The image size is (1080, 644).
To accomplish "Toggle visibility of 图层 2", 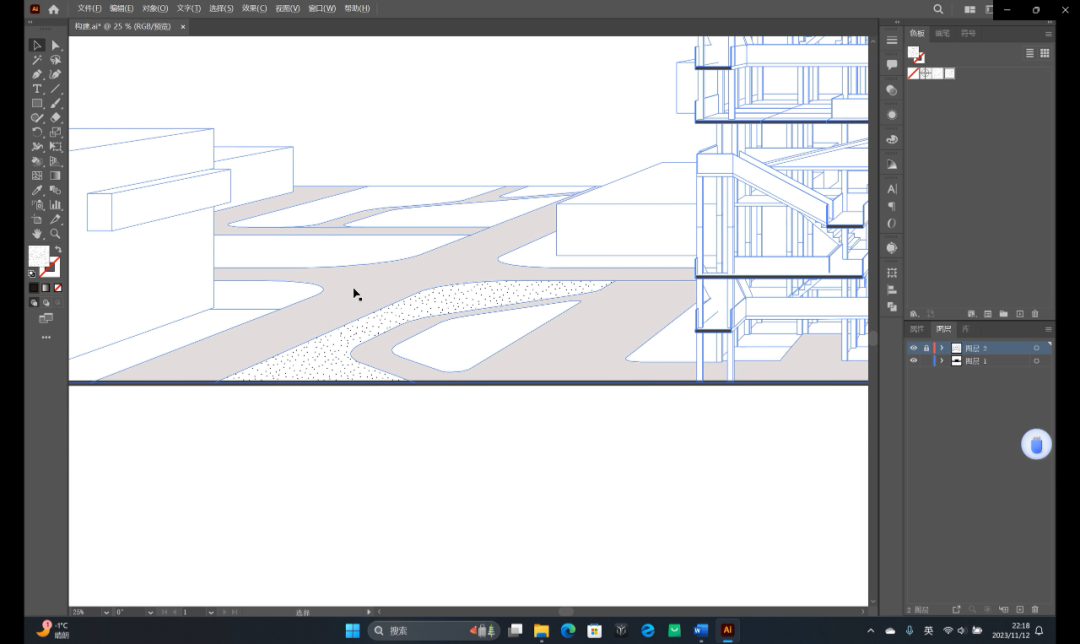I will point(913,348).
